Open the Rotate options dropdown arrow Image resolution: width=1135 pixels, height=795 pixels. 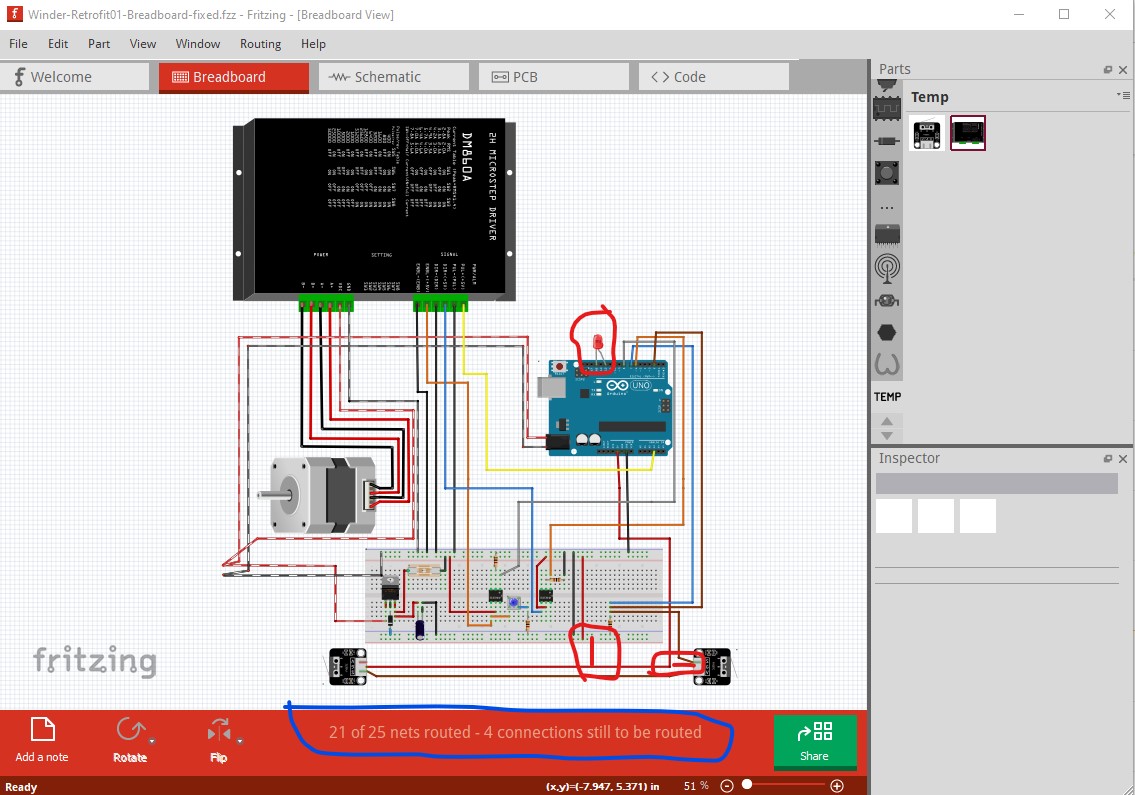click(152, 741)
